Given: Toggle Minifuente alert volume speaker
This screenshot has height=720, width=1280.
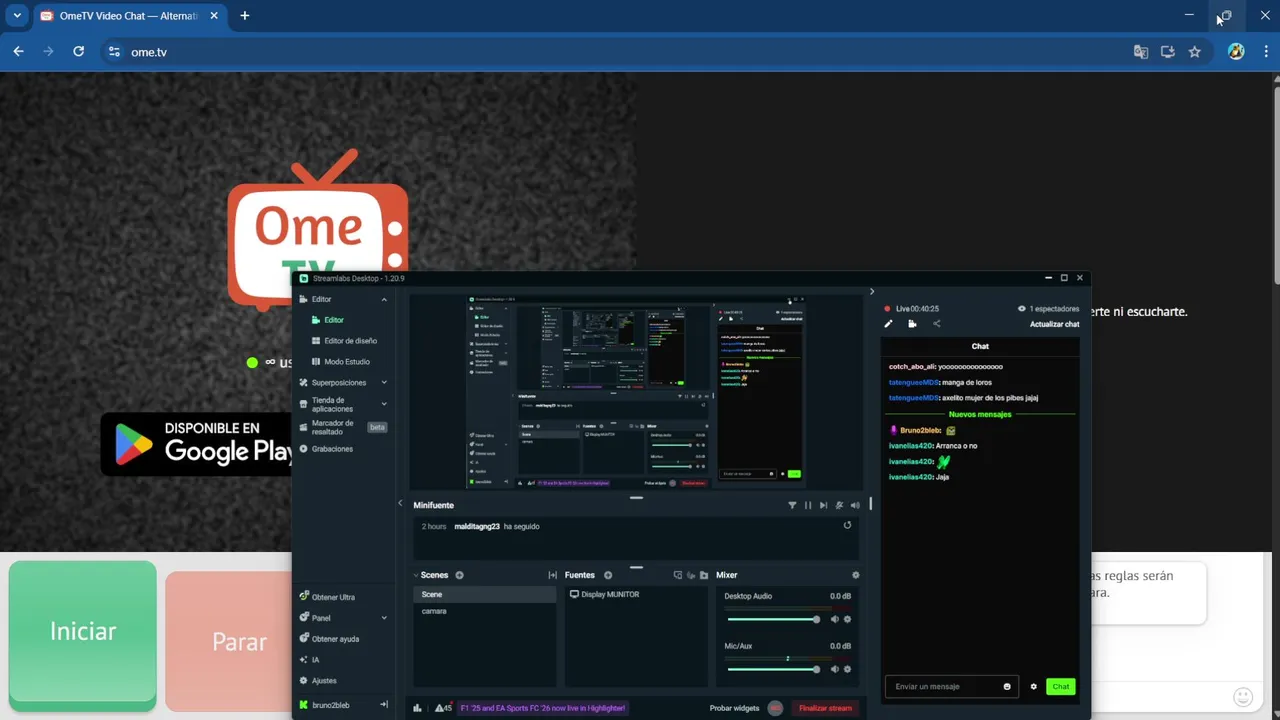Looking at the screenshot, I should click(x=855, y=505).
